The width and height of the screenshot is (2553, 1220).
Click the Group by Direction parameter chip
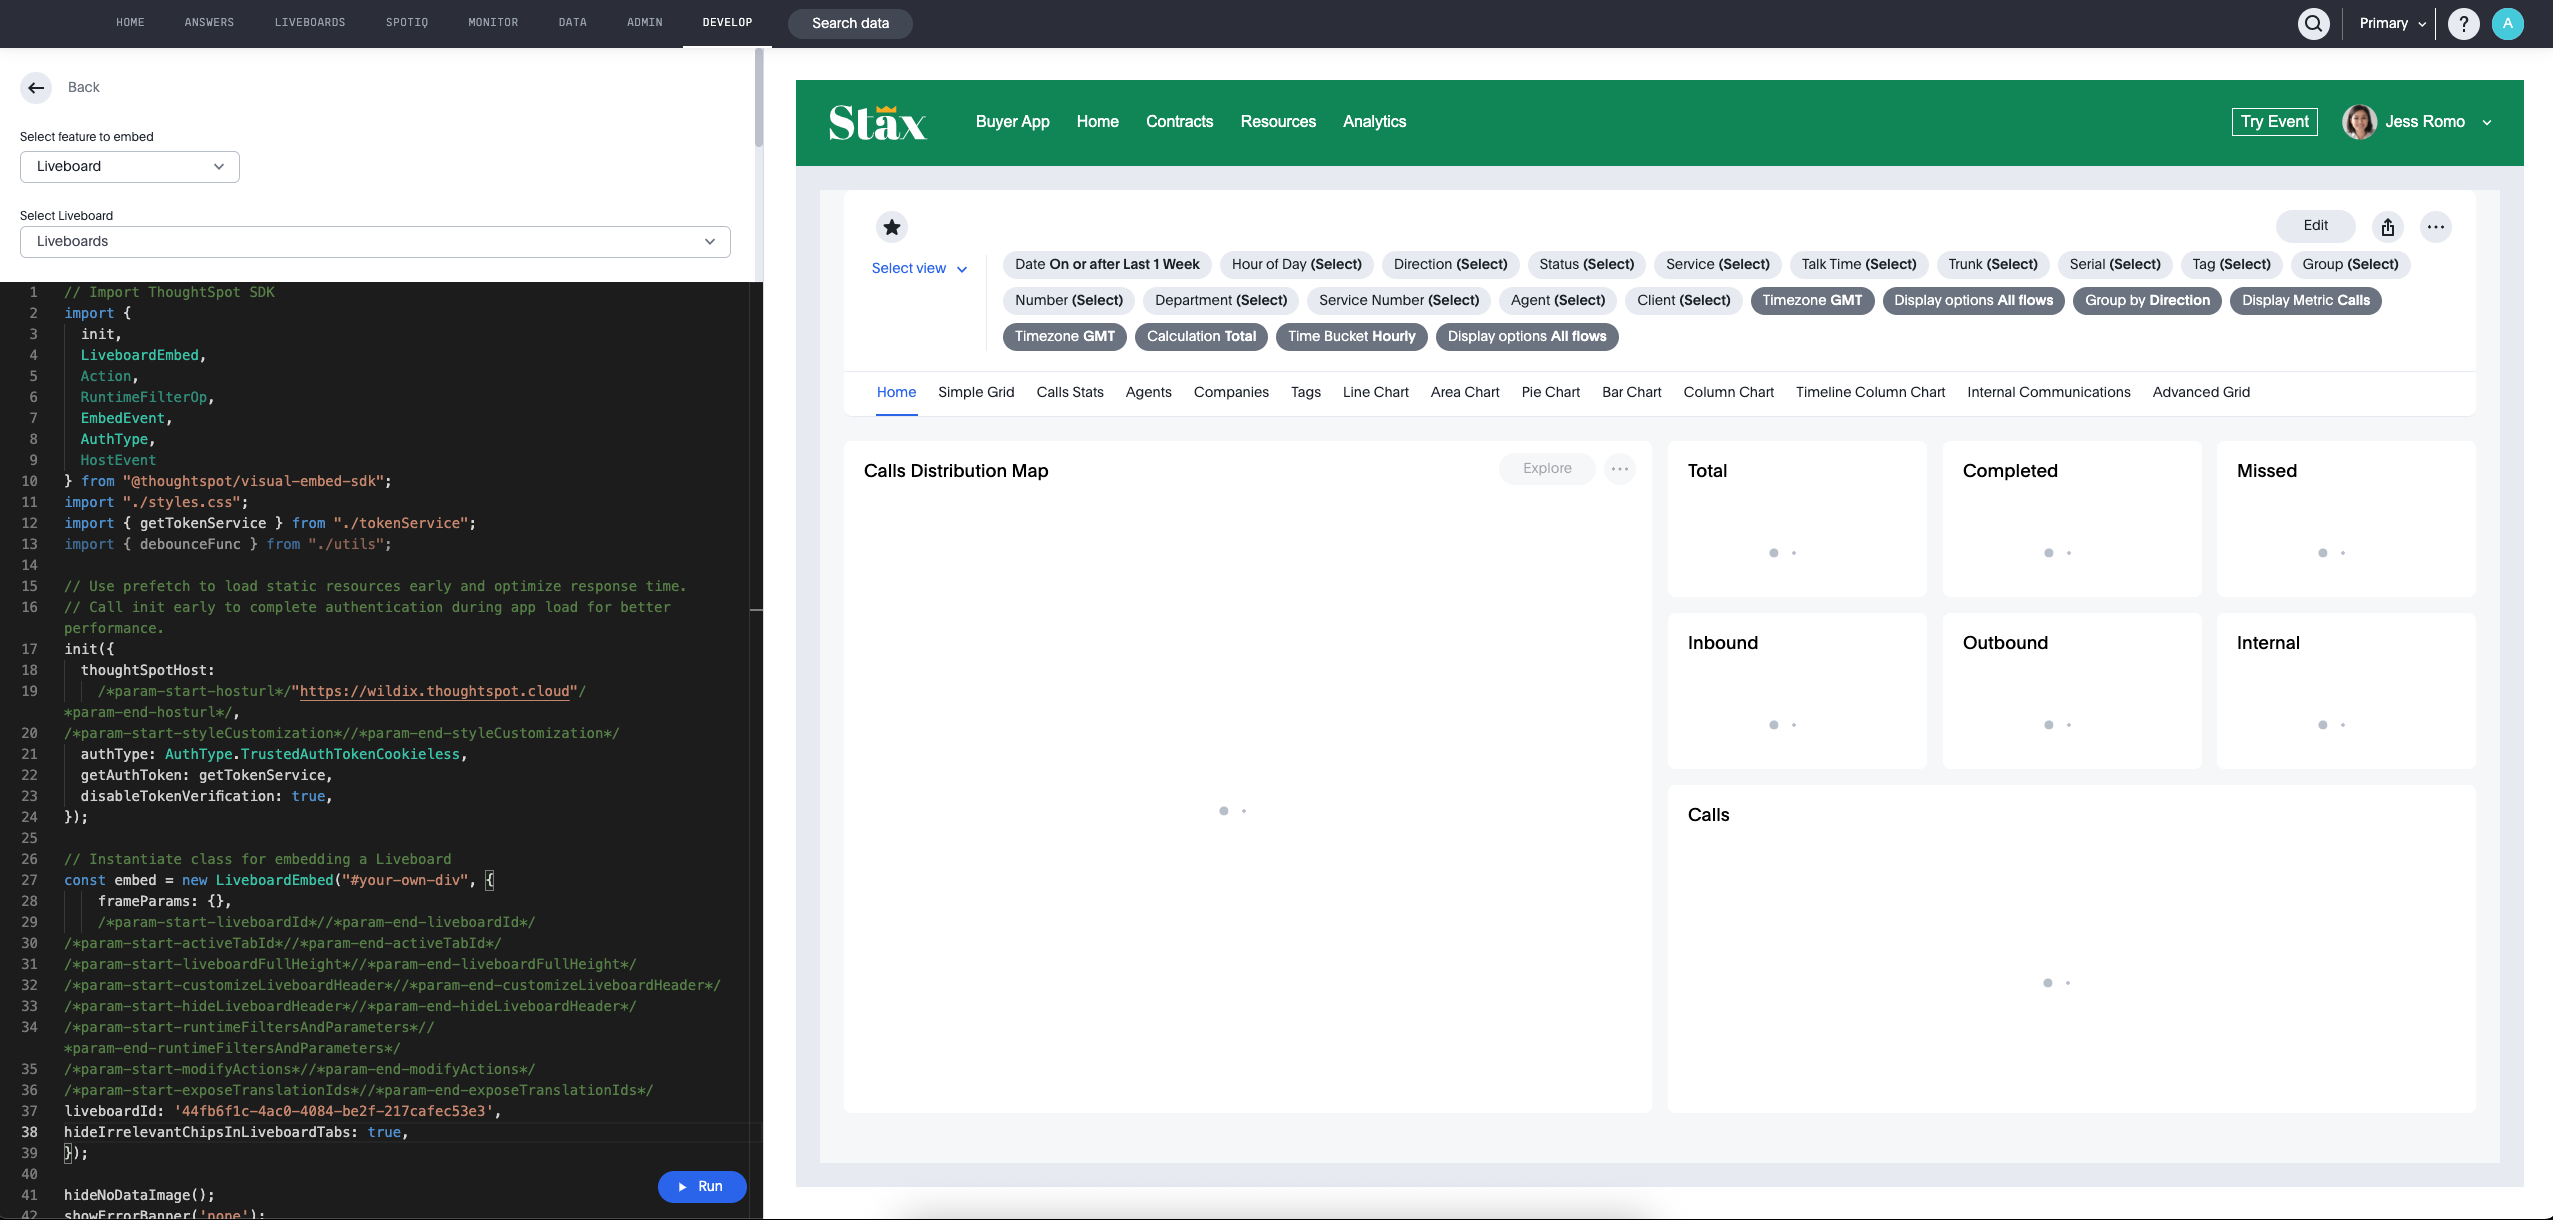point(2148,301)
